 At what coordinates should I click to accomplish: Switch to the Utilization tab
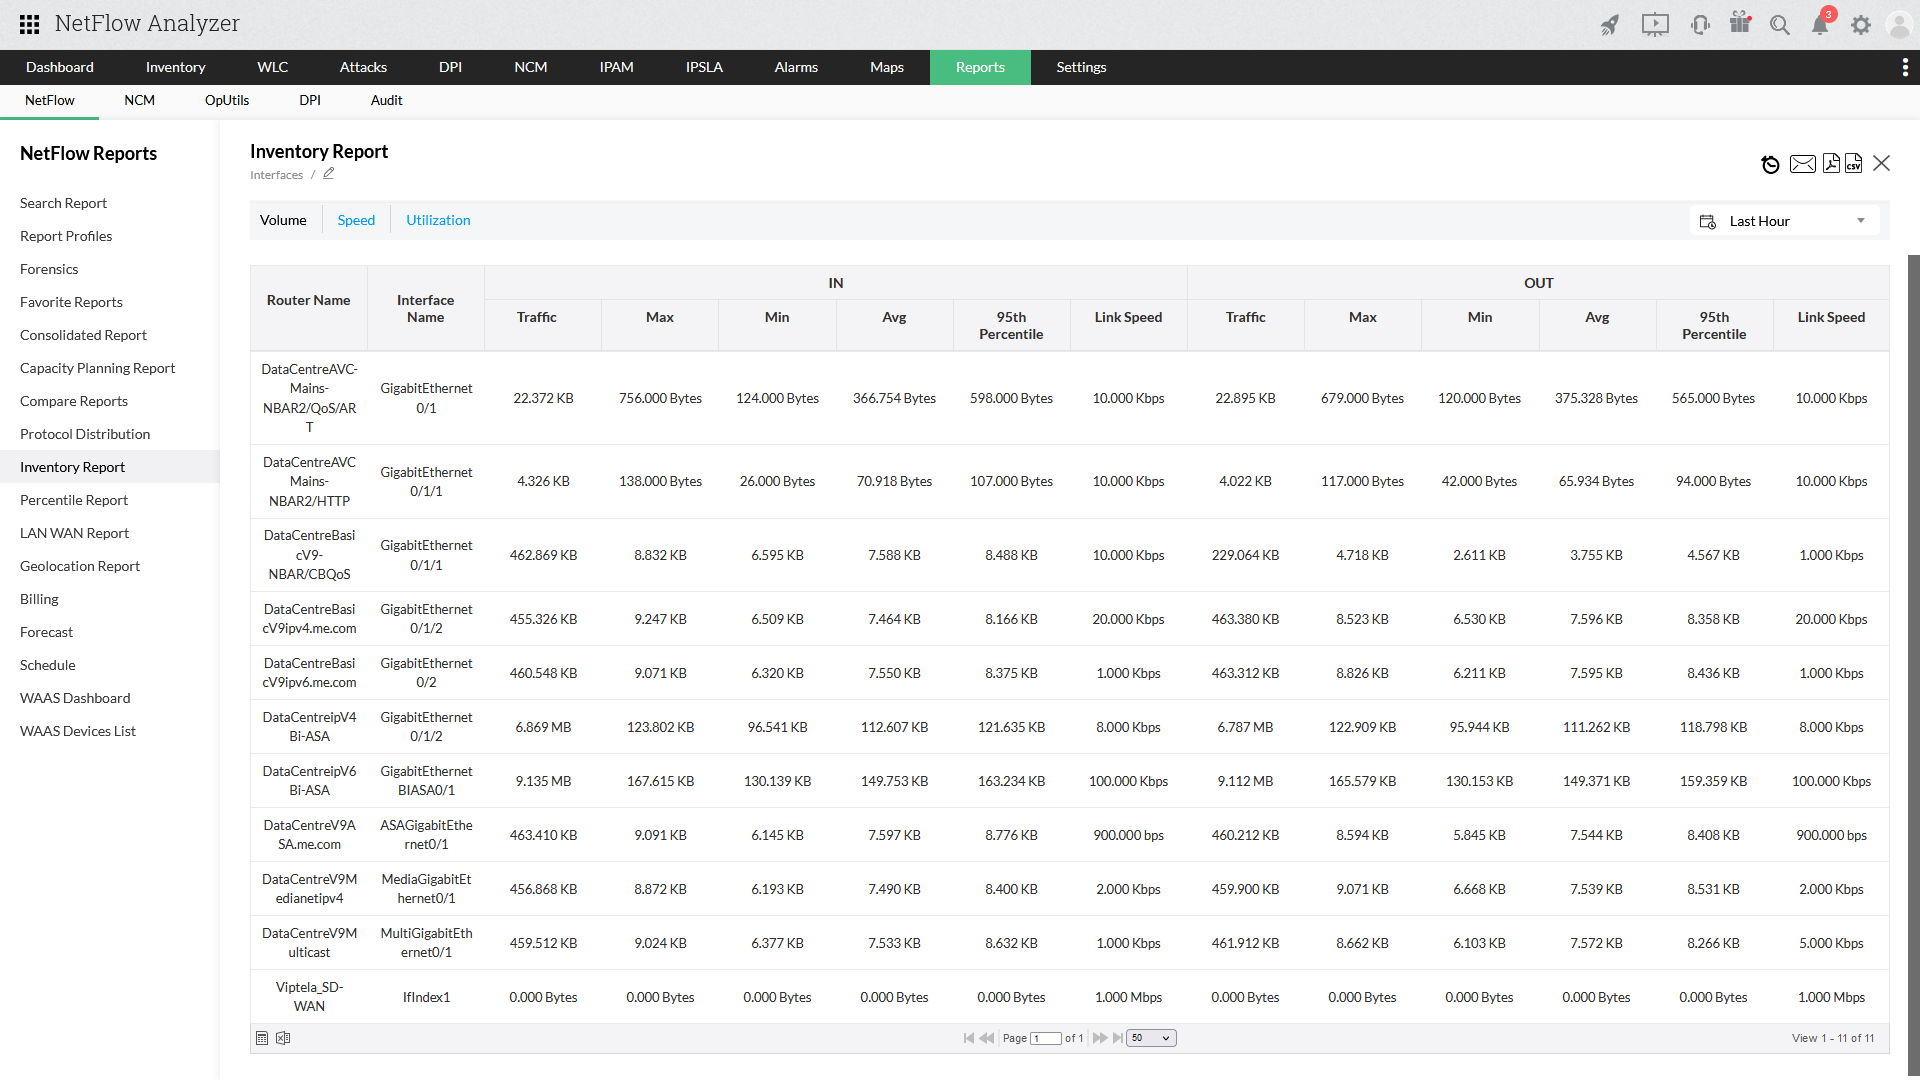(438, 220)
